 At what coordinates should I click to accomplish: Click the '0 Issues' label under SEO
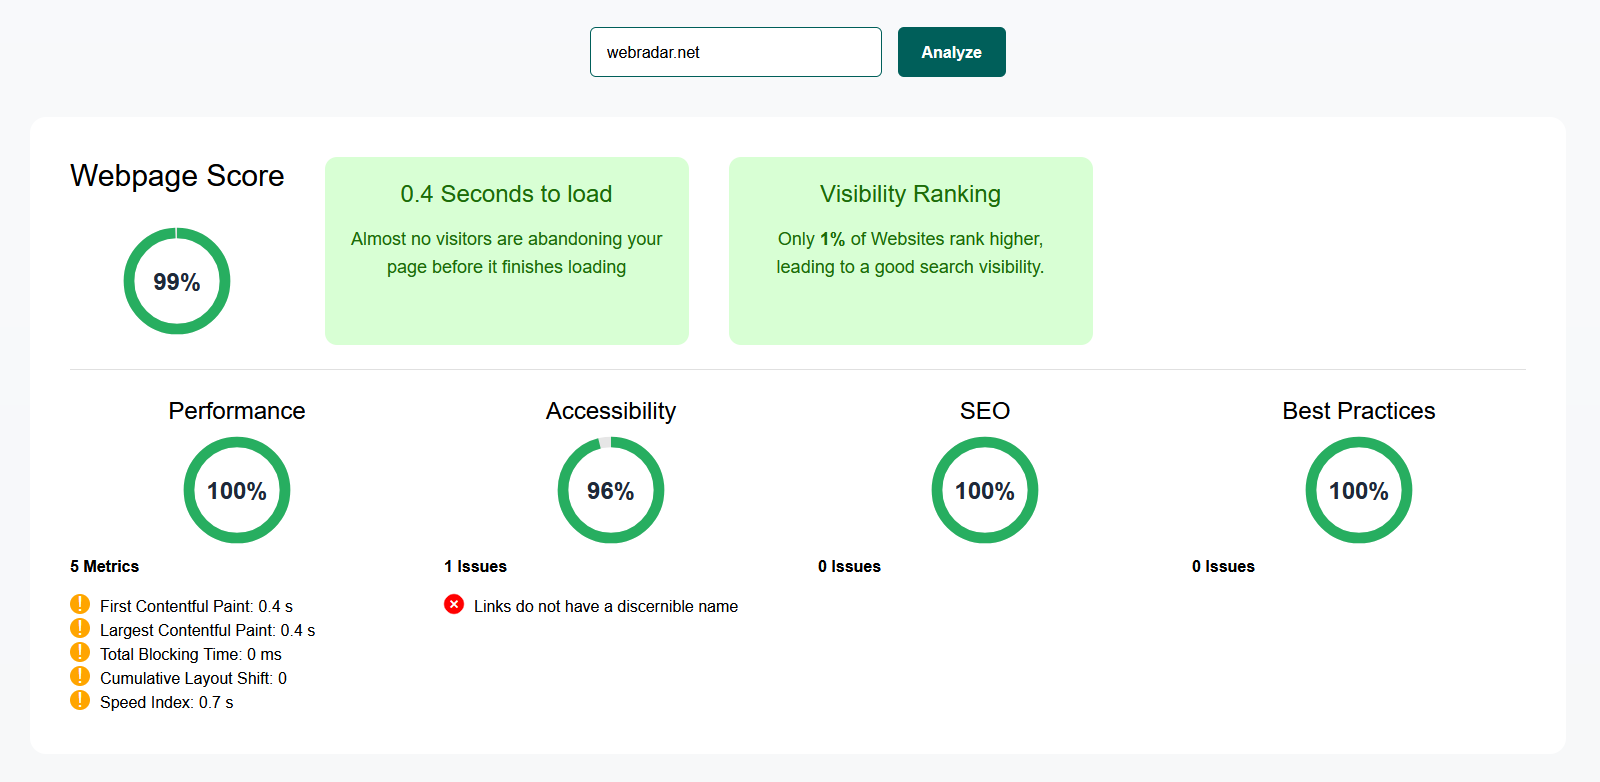click(849, 566)
